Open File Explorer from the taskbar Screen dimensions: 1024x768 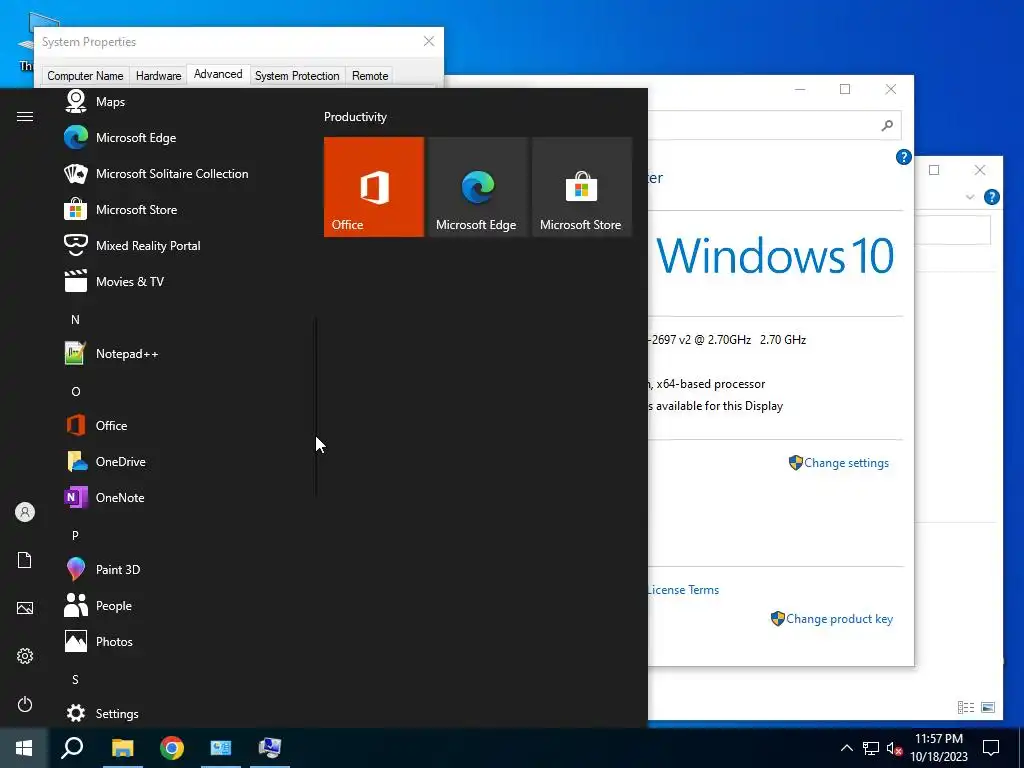122,748
